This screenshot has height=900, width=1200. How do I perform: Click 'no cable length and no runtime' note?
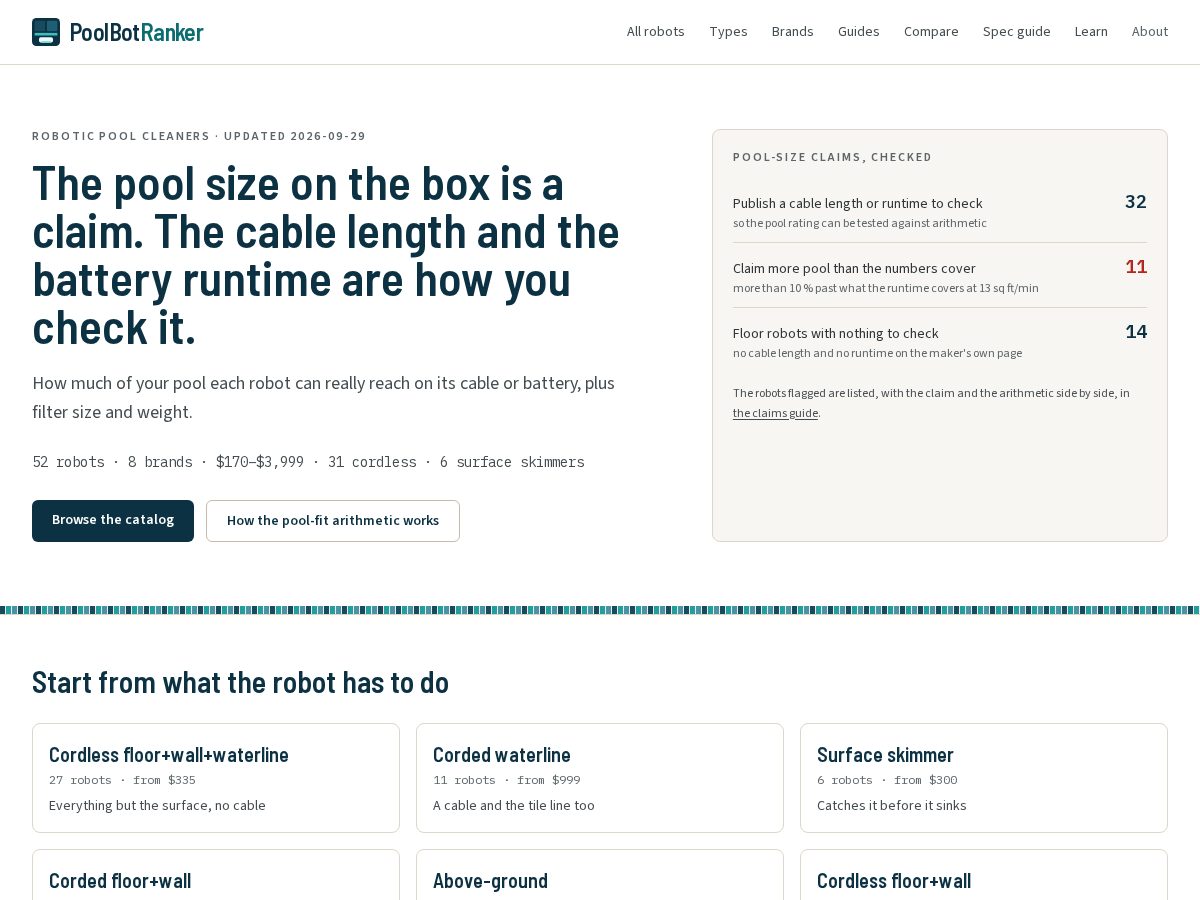pyautogui.click(x=877, y=353)
